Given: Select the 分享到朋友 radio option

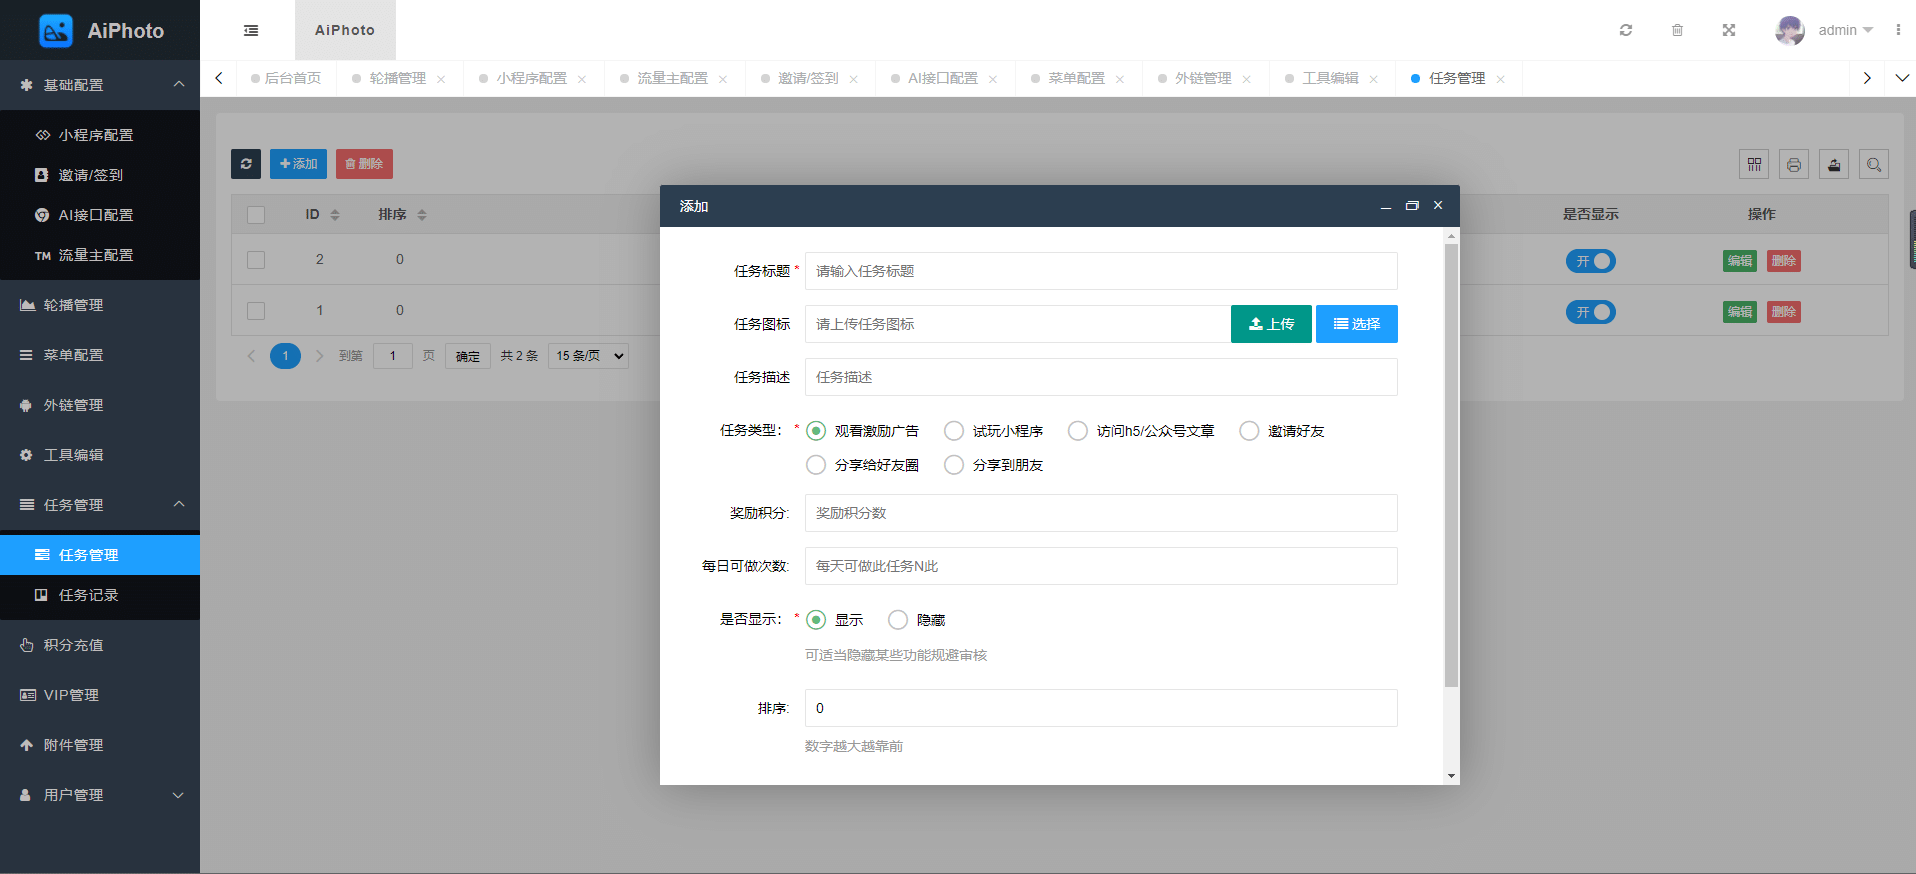Looking at the screenshot, I should [954, 465].
